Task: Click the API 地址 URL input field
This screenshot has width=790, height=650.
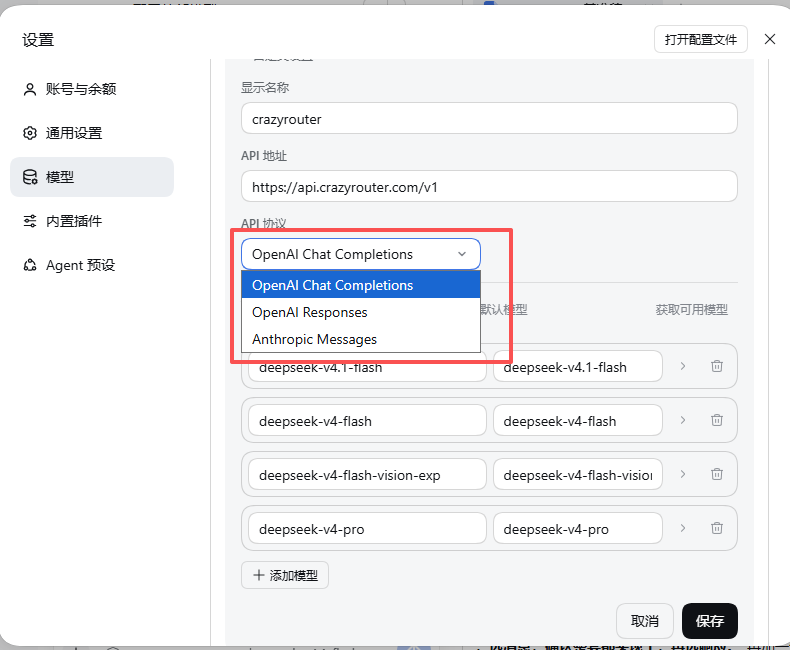Action: click(x=489, y=186)
